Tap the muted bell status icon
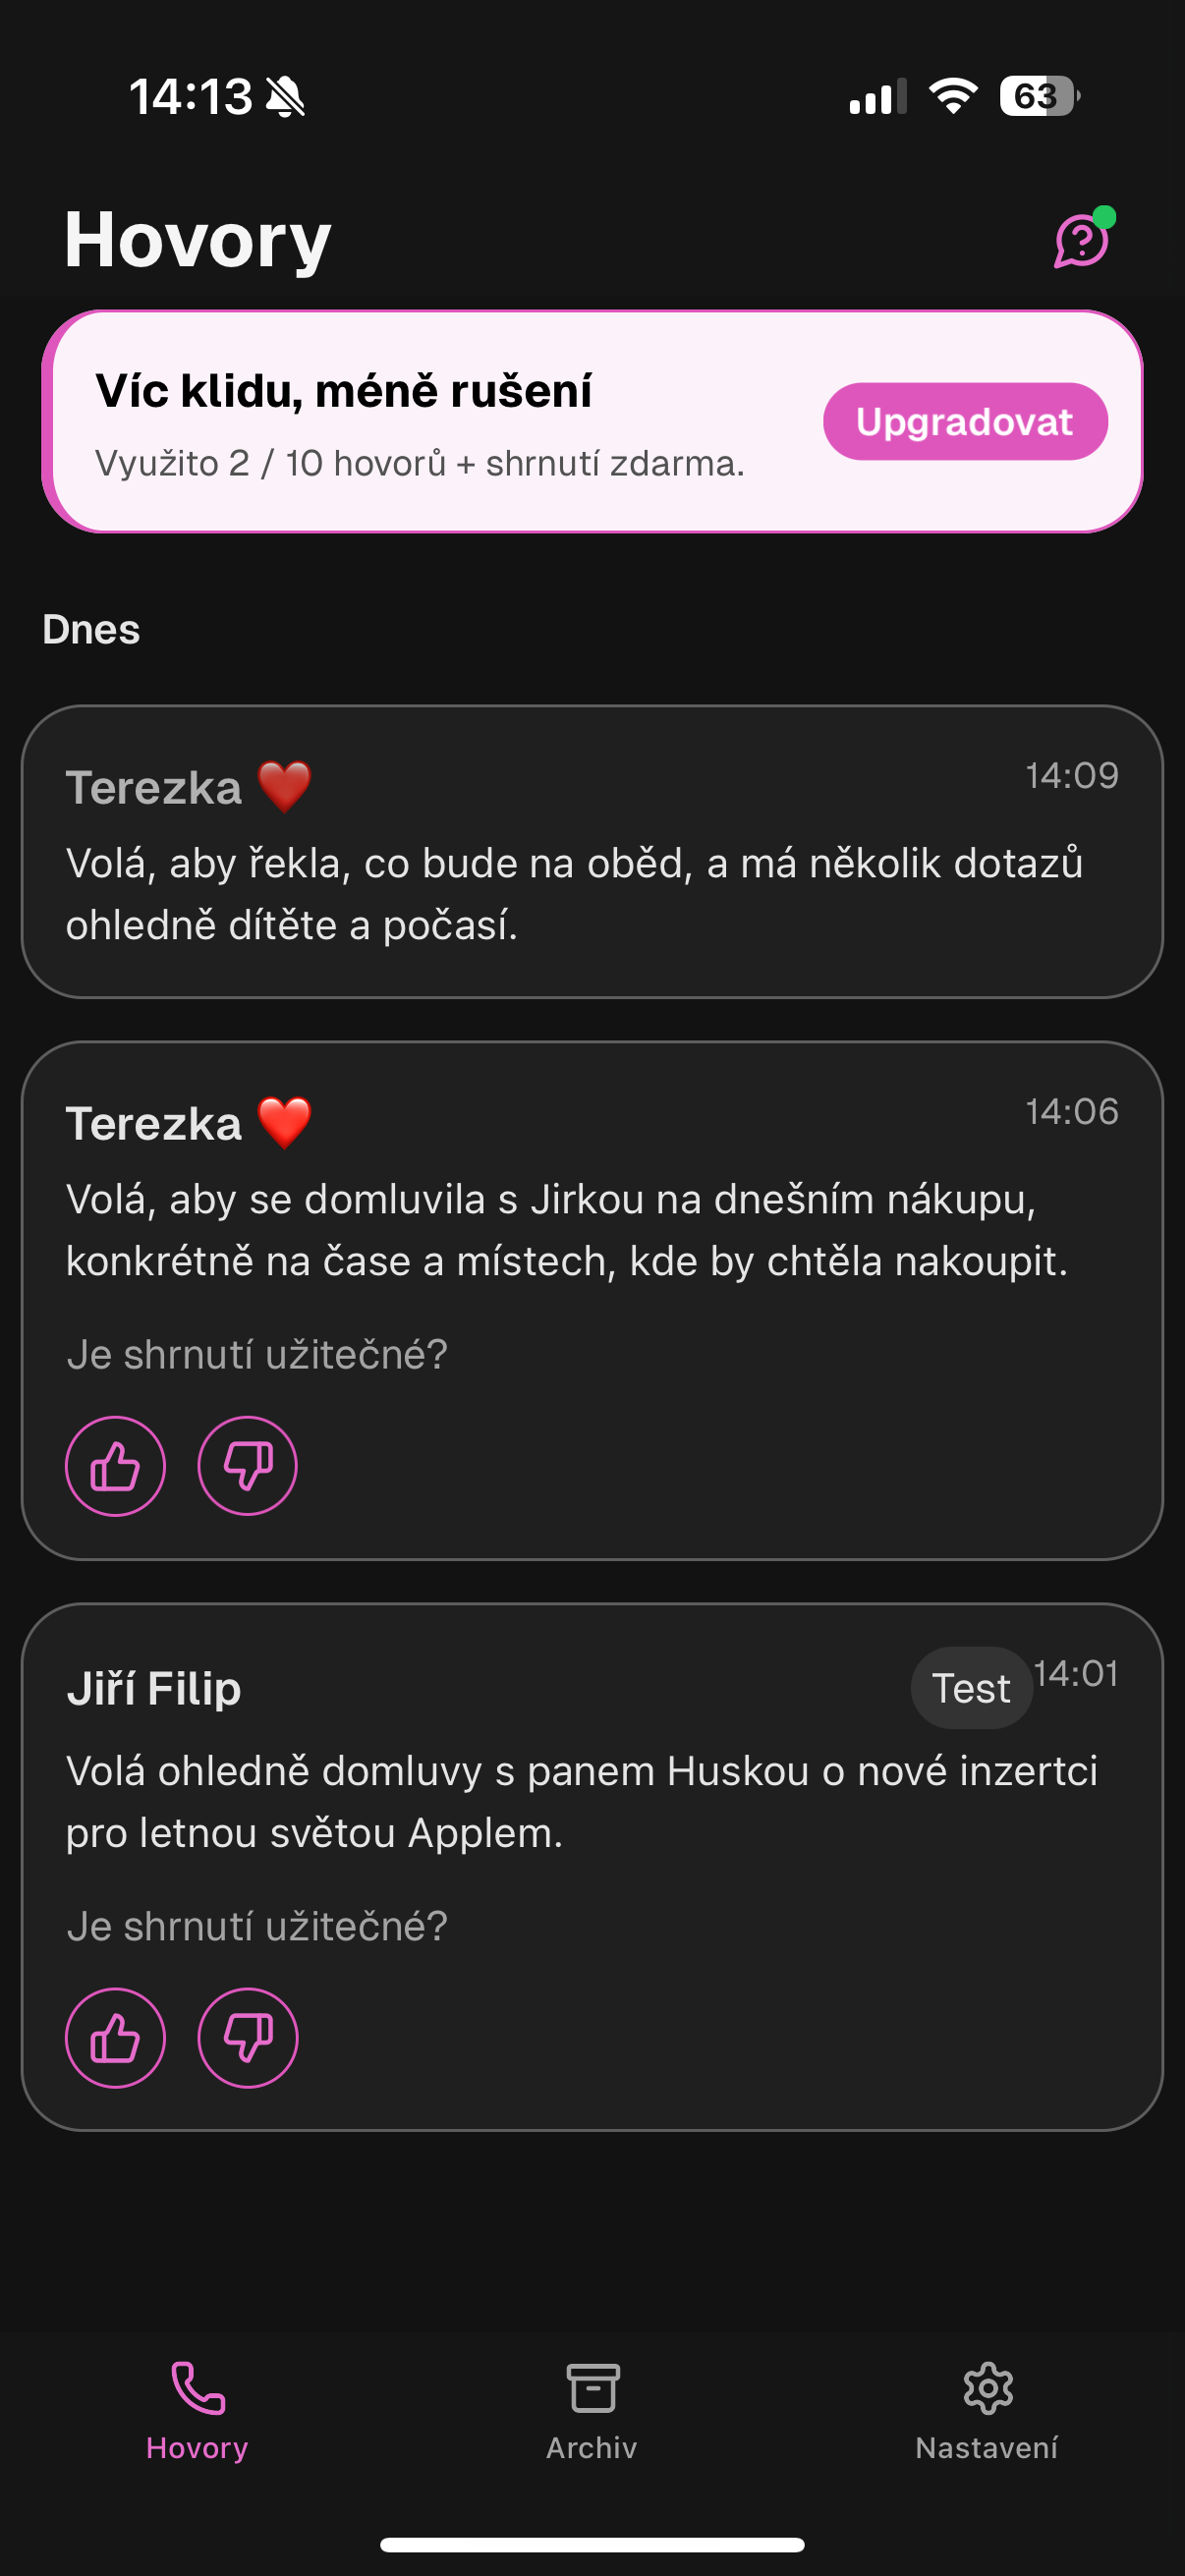1185x2576 pixels. coord(286,97)
